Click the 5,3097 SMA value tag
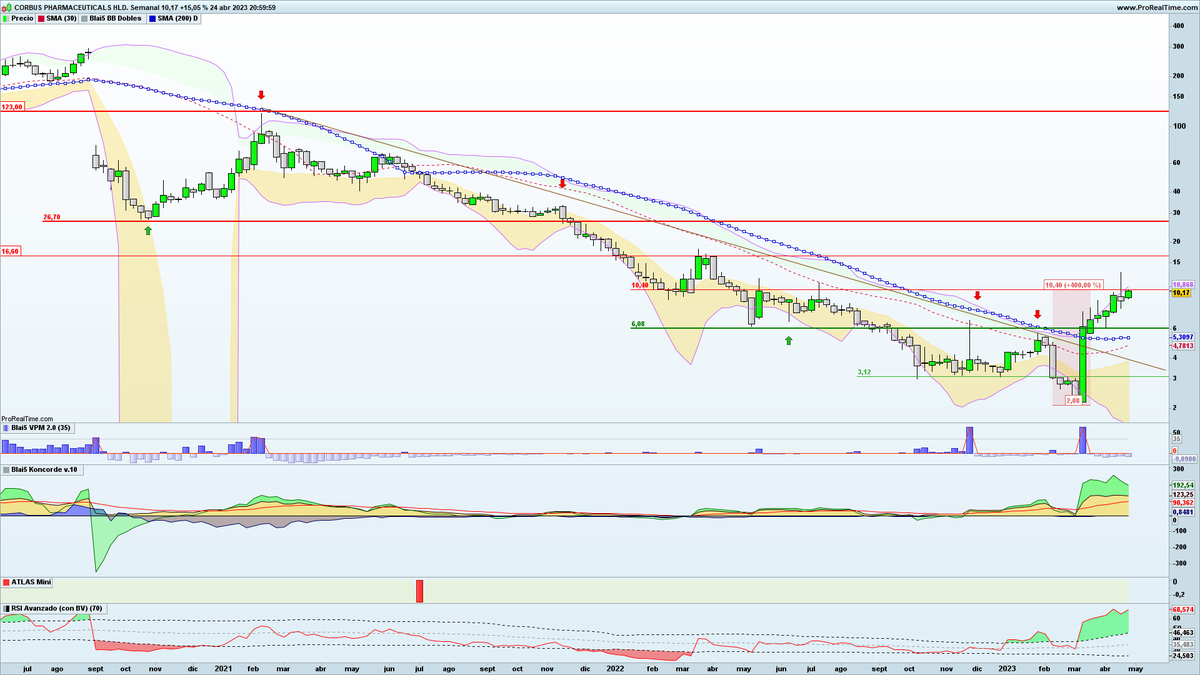The width and height of the screenshot is (1200, 675). pyautogui.click(x=1181, y=338)
